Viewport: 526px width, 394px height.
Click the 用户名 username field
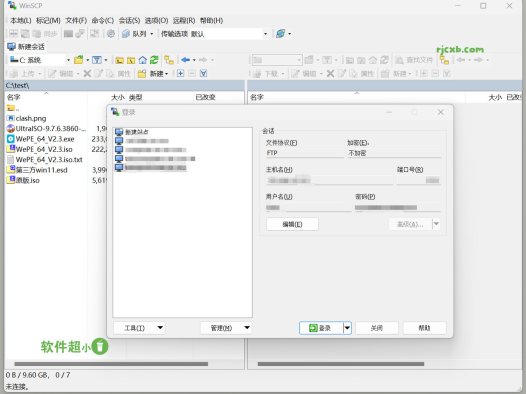pos(308,208)
